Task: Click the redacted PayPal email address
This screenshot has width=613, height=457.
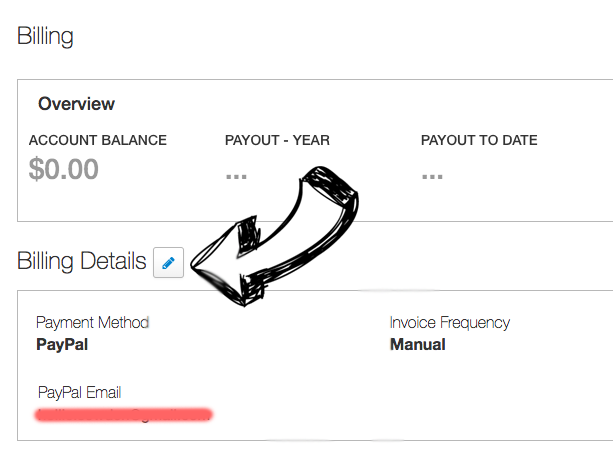Action: 123,413
